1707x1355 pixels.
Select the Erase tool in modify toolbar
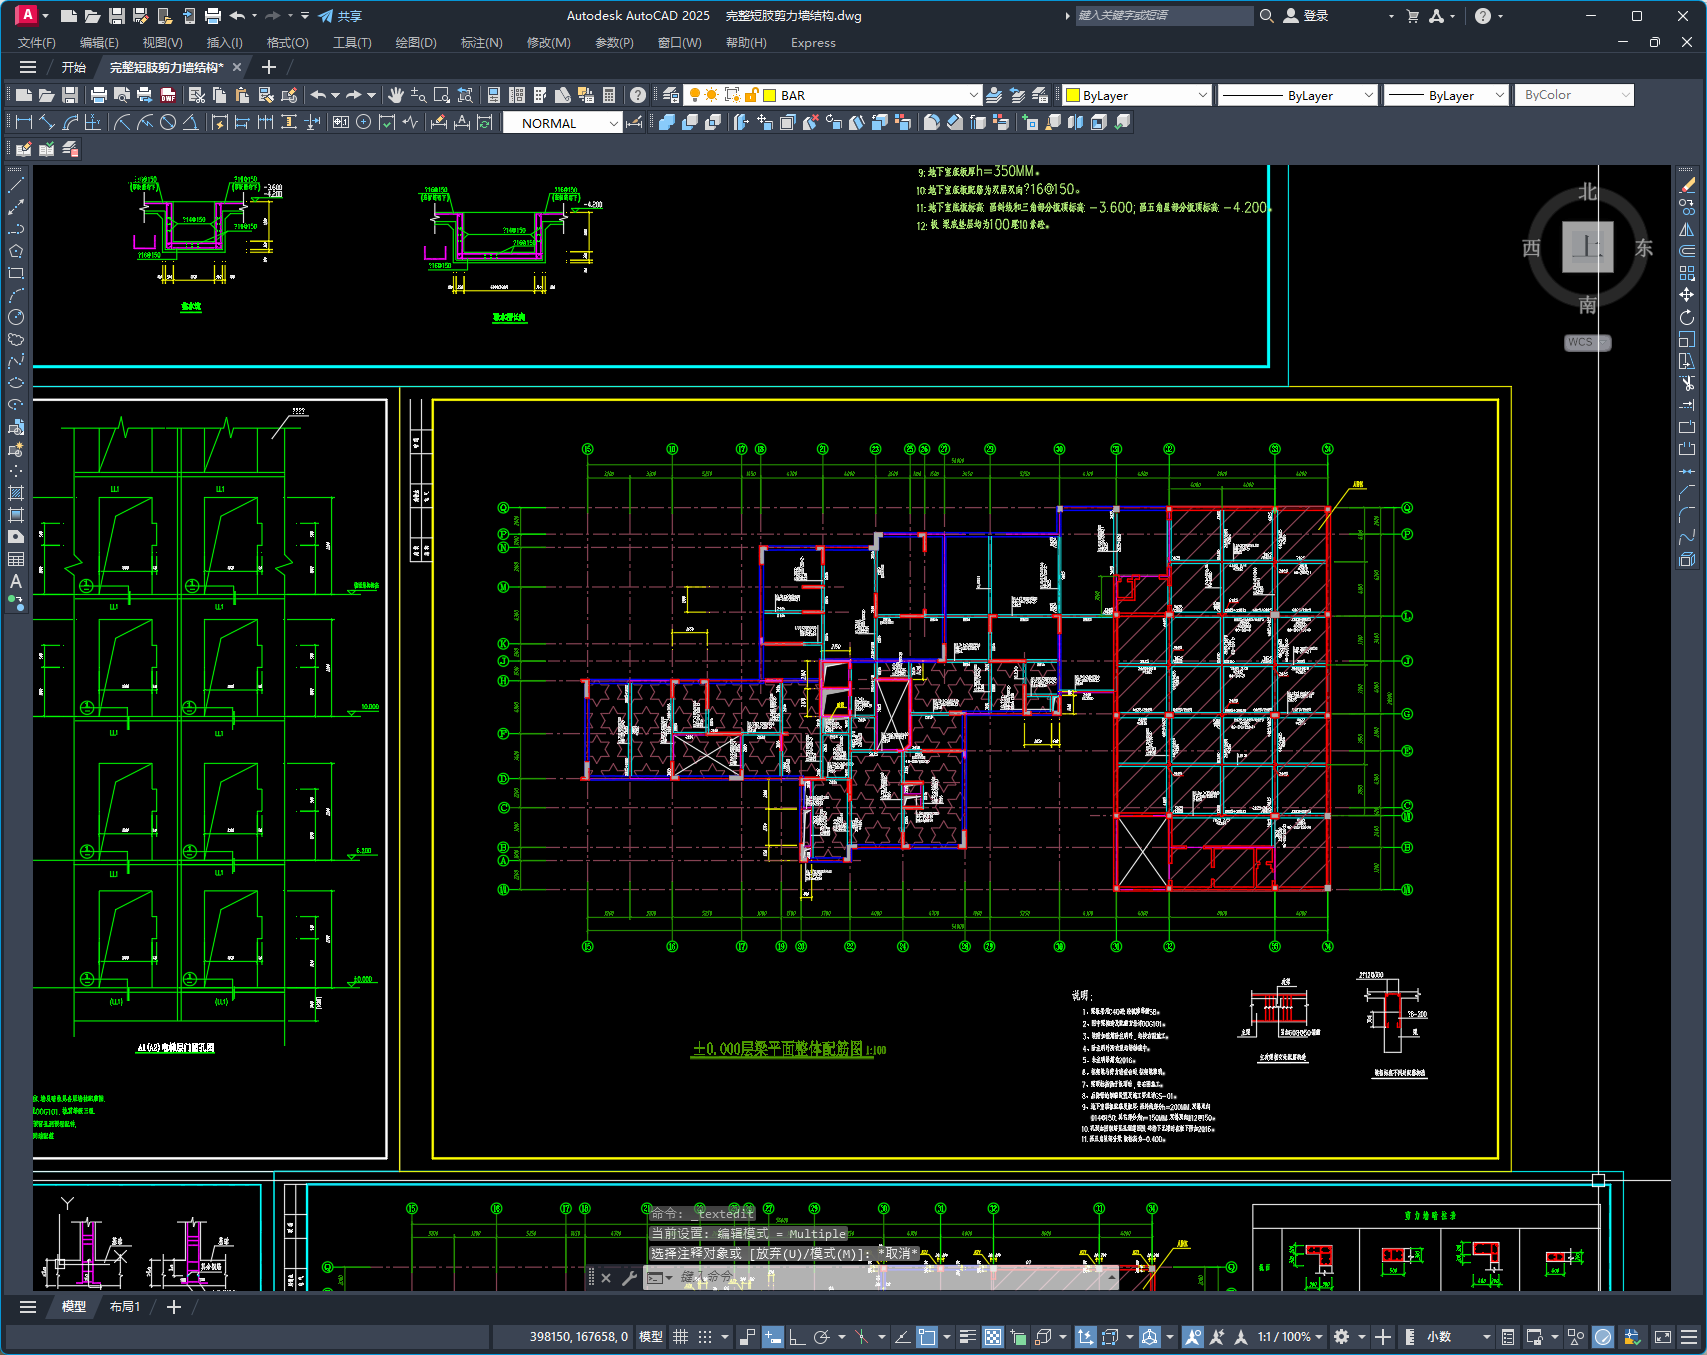[x=1687, y=185]
